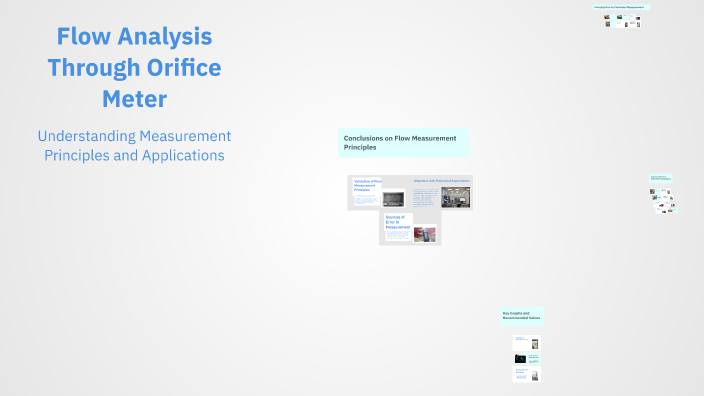Screen dimensions: 704x396
Task: Click 'Alignment with Theoretical Expectations' heading
Action: [x=441, y=180]
